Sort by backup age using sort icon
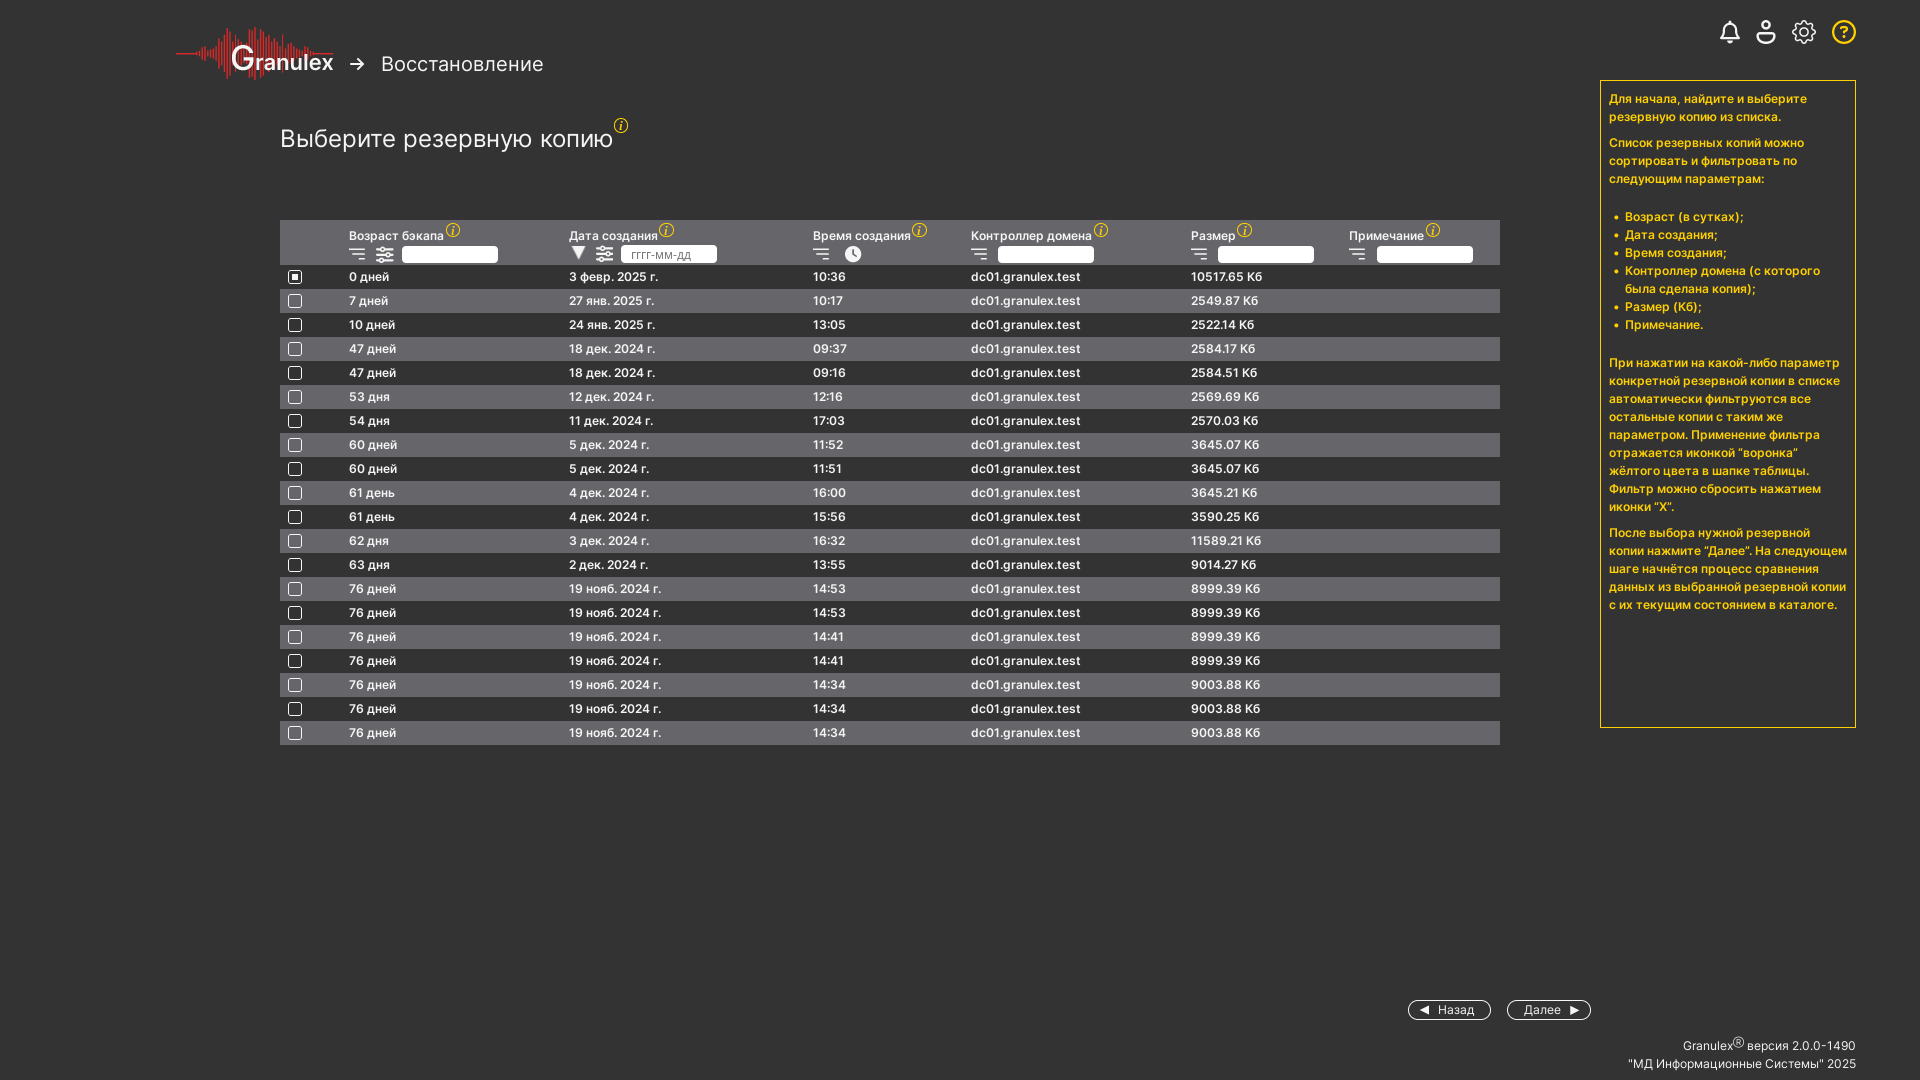Viewport: 1920px width, 1080px height. click(357, 254)
